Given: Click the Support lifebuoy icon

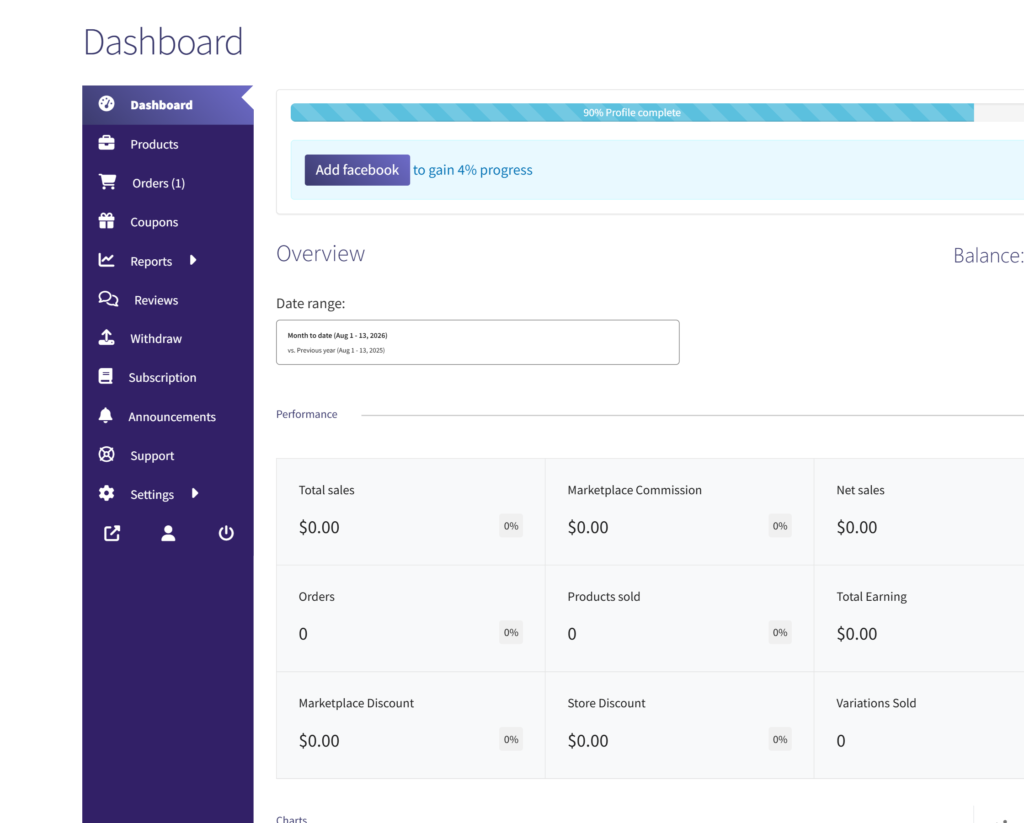Looking at the screenshot, I should pyautogui.click(x=106, y=455).
